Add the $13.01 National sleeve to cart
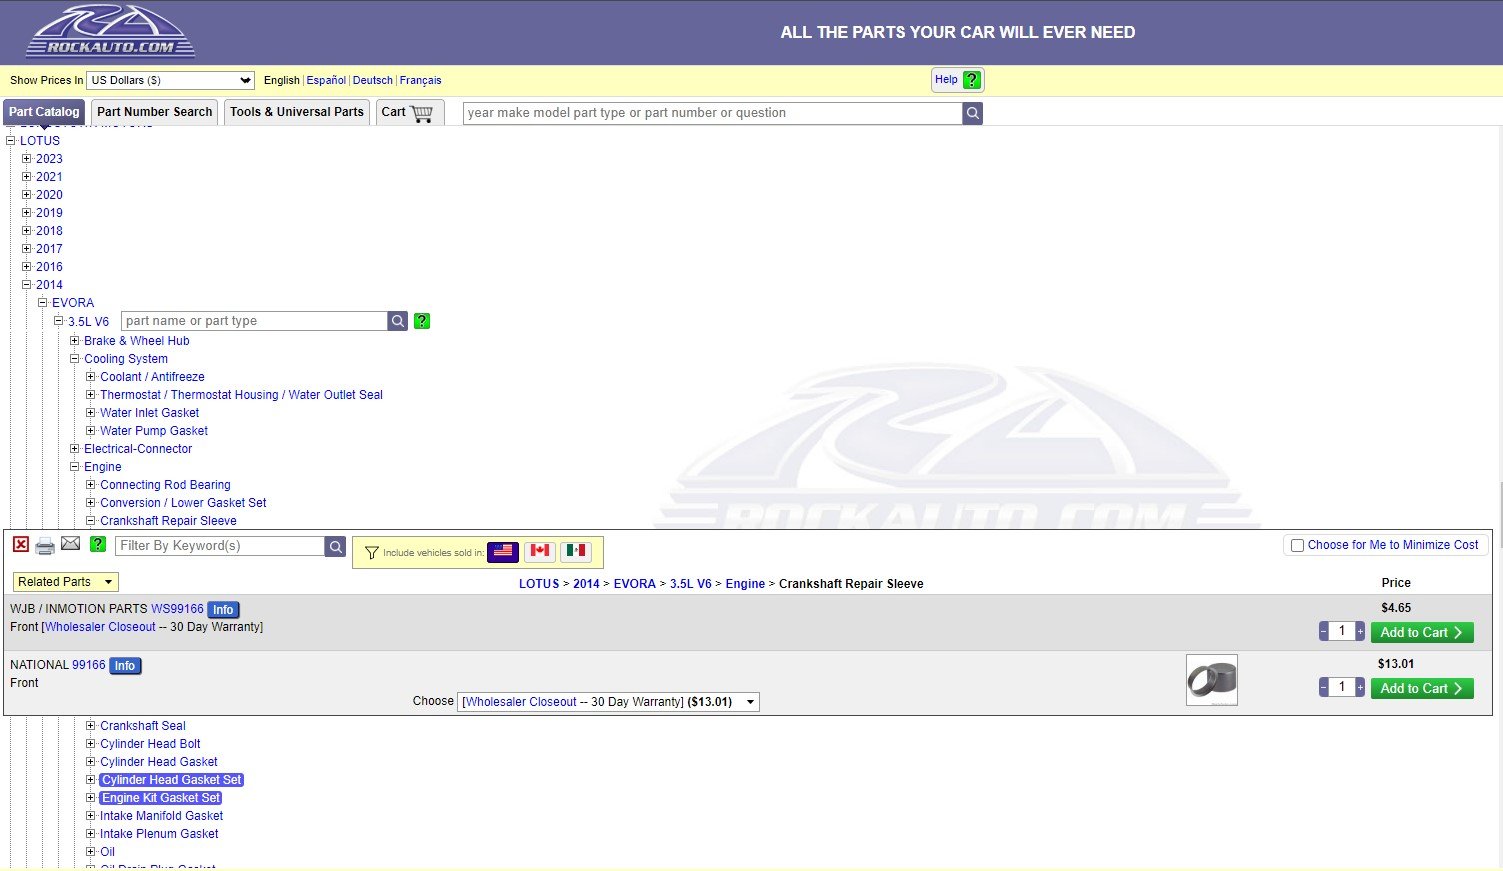 1422,688
